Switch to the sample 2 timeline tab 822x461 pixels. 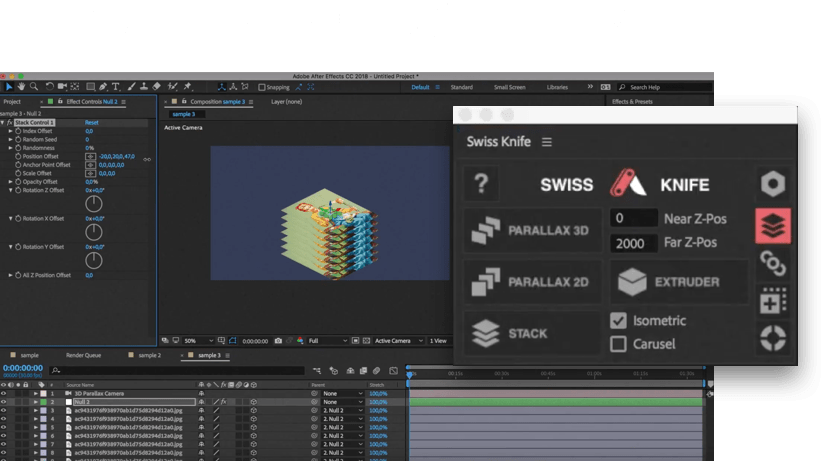pos(149,355)
